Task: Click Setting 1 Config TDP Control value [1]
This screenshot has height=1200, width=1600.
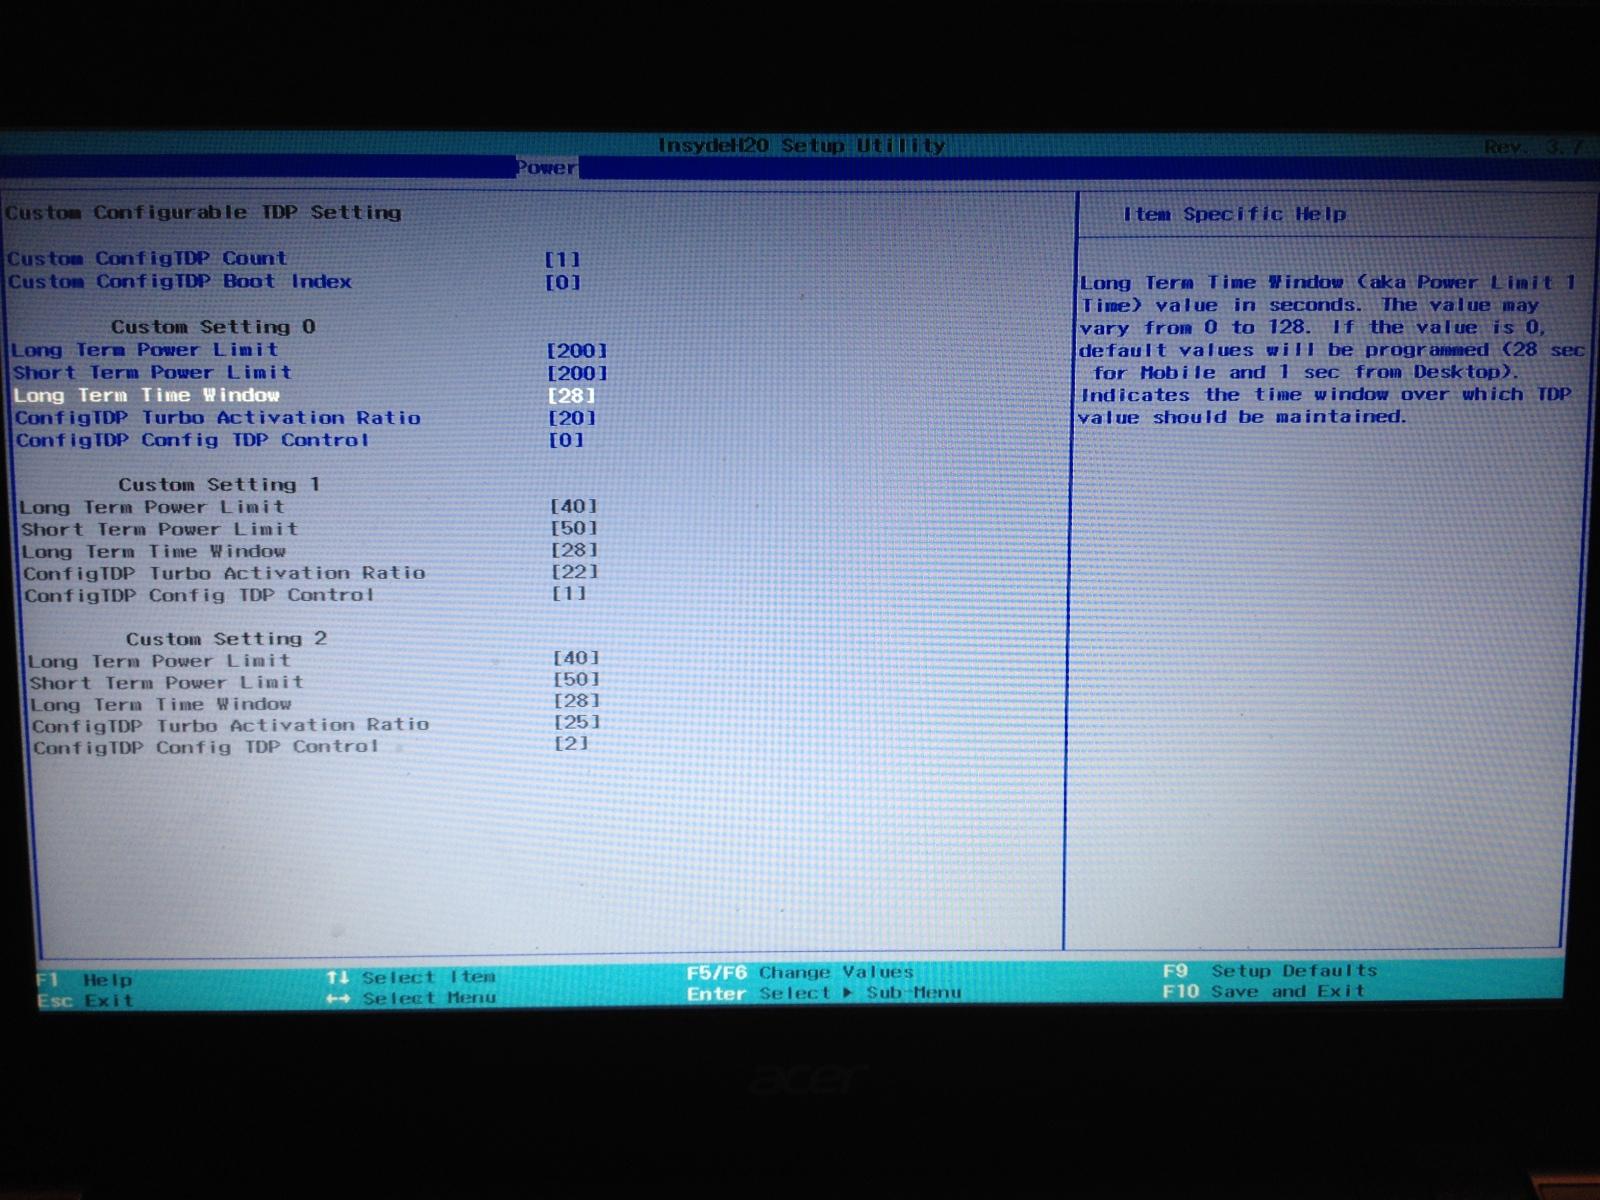Action: pos(570,593)
